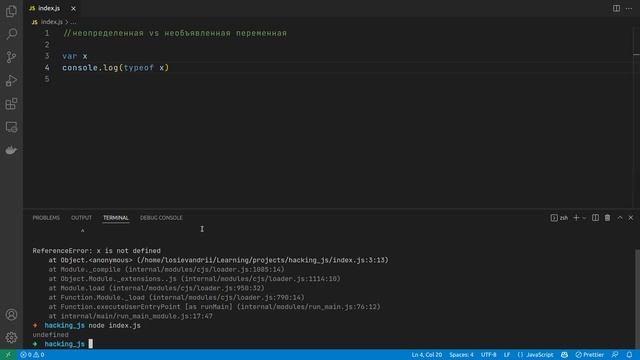640x360 pixels.
Task: Kill terminal with the trash icon
Action: tap(607, 218)
